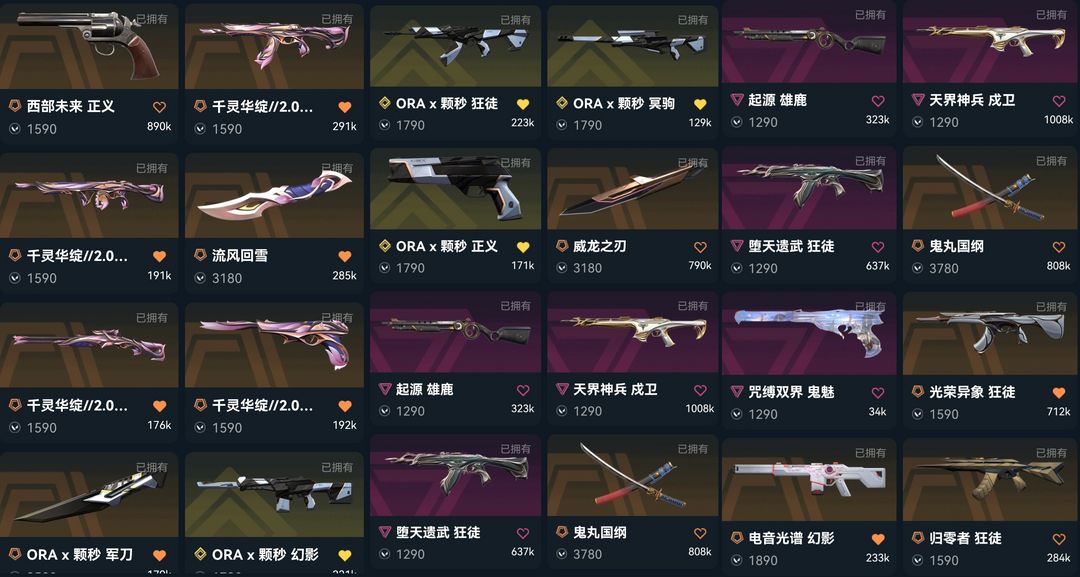
Task: Favorite the 西部未来 正义 skin with its heart
Action: coord(159,107)
